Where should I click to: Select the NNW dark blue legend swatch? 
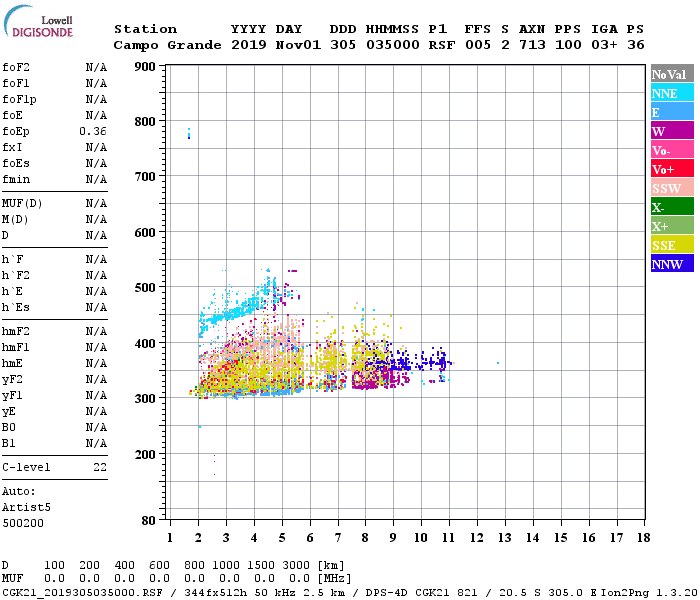[672, 263]
